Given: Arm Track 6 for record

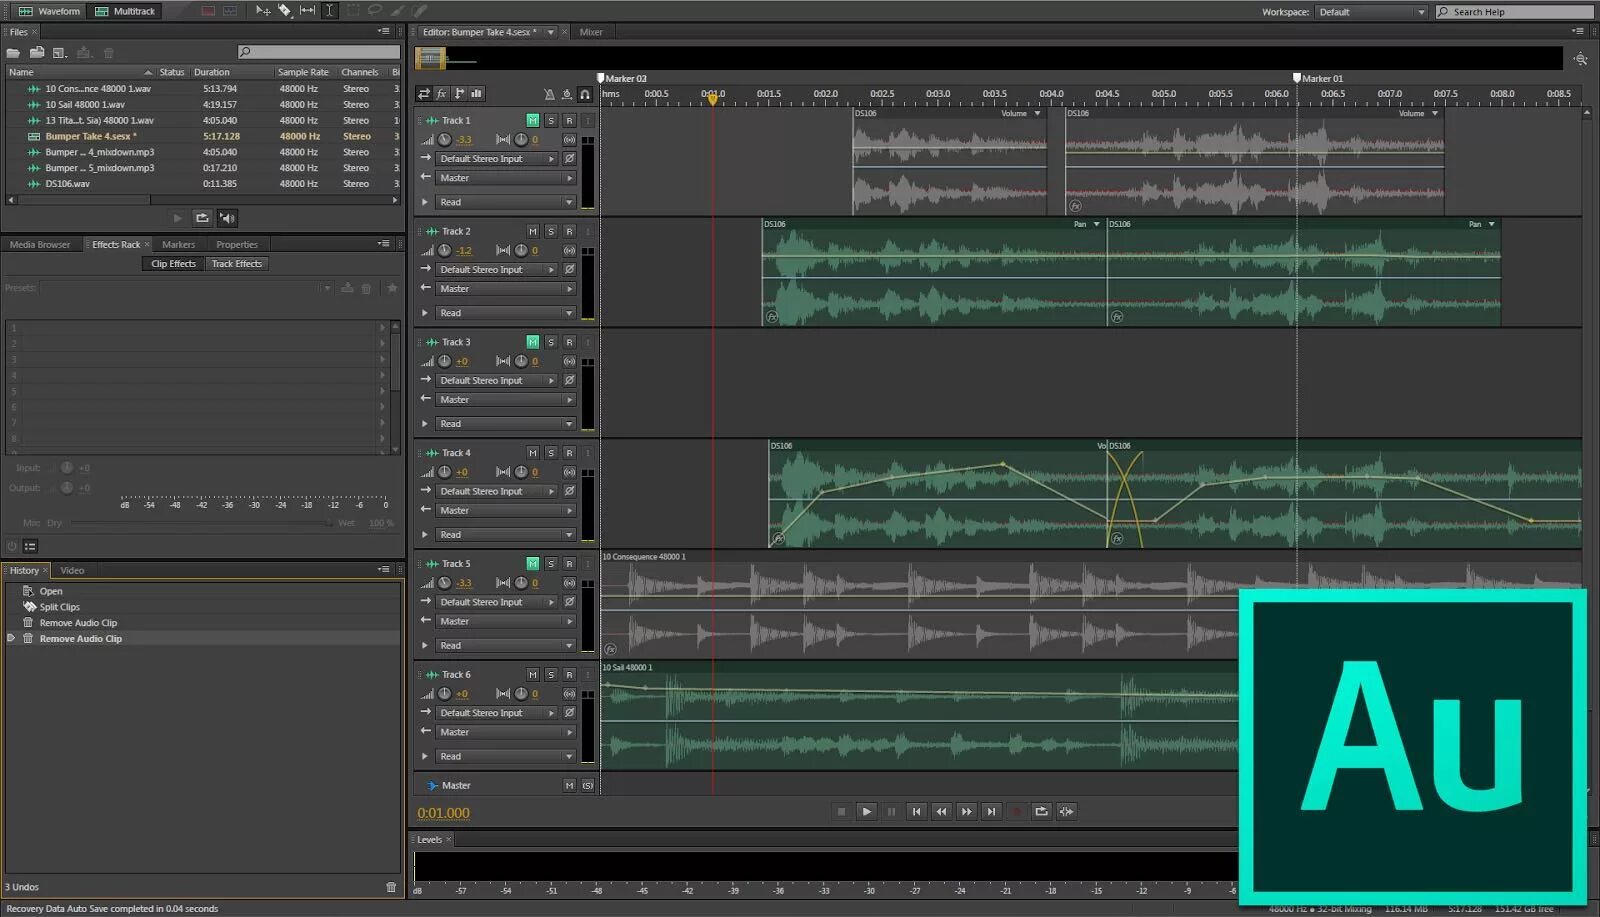Looking at the screenshot, I should pos(569,675).
